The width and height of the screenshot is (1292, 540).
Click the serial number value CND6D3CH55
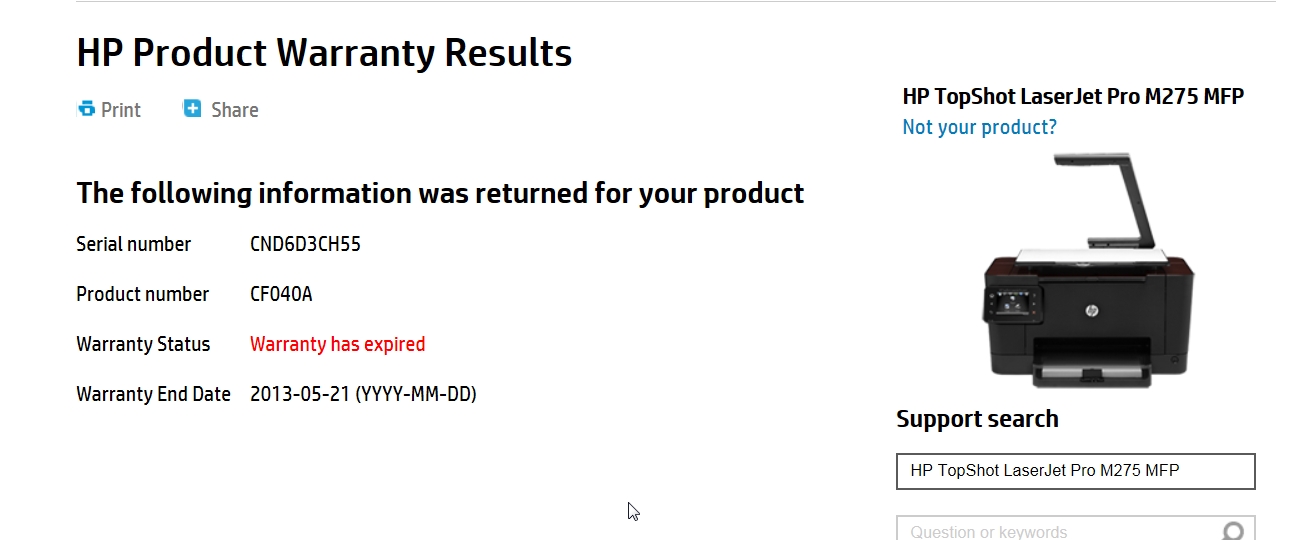[x=305, y=244]
